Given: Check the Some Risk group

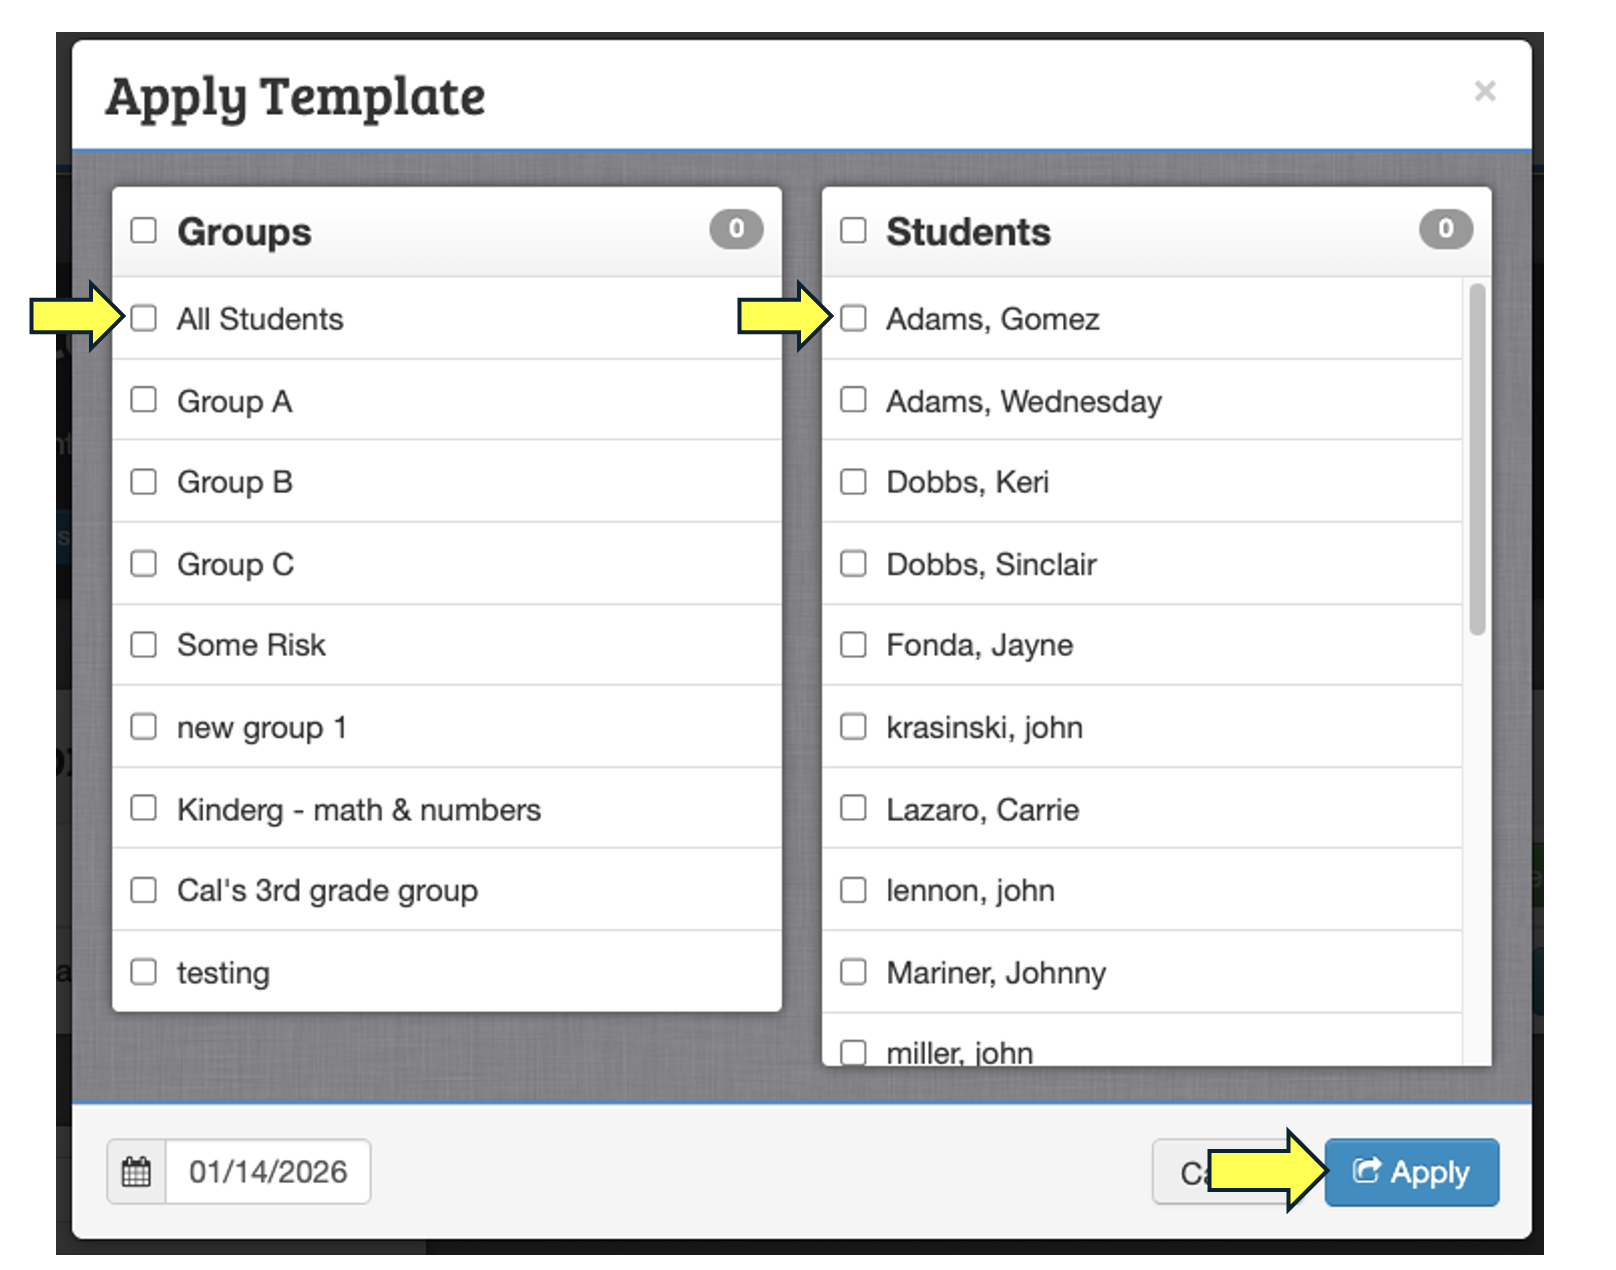Looking at the screenshot, I should point(144,645).
